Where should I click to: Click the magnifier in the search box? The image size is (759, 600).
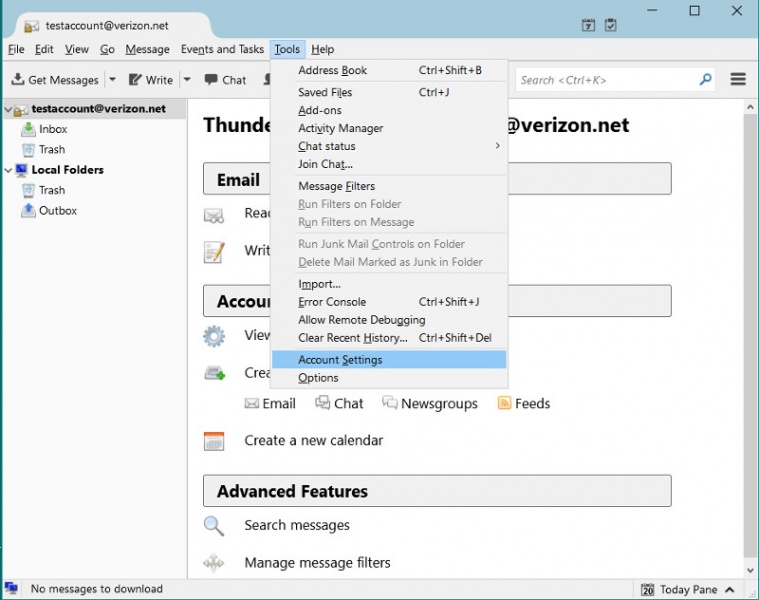click(x=705, y=79)
